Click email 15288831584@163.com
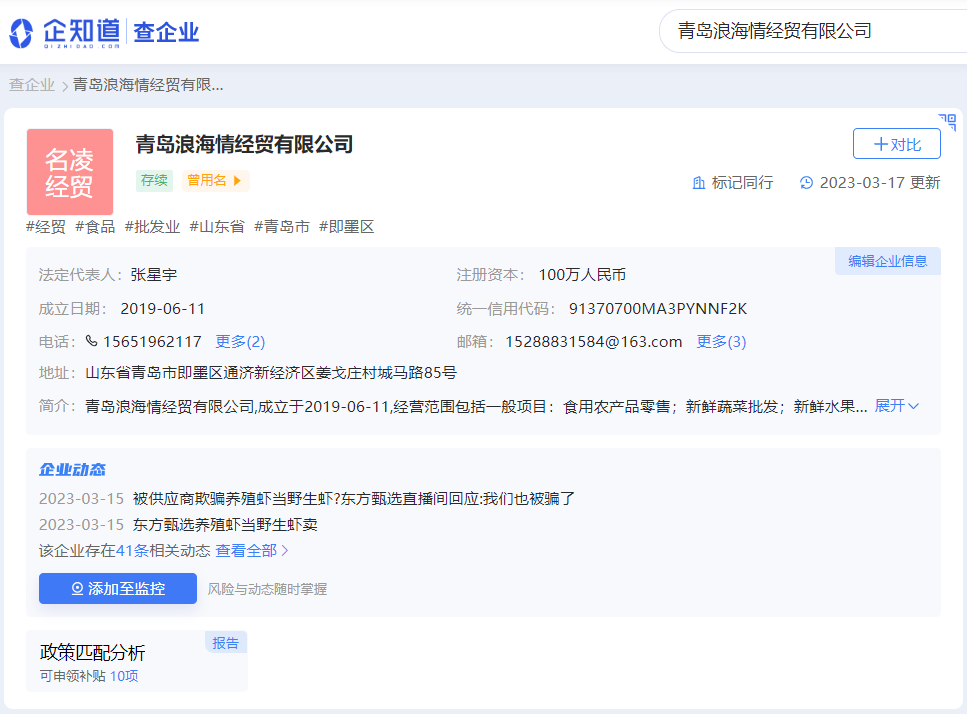 tap(594, 342)
